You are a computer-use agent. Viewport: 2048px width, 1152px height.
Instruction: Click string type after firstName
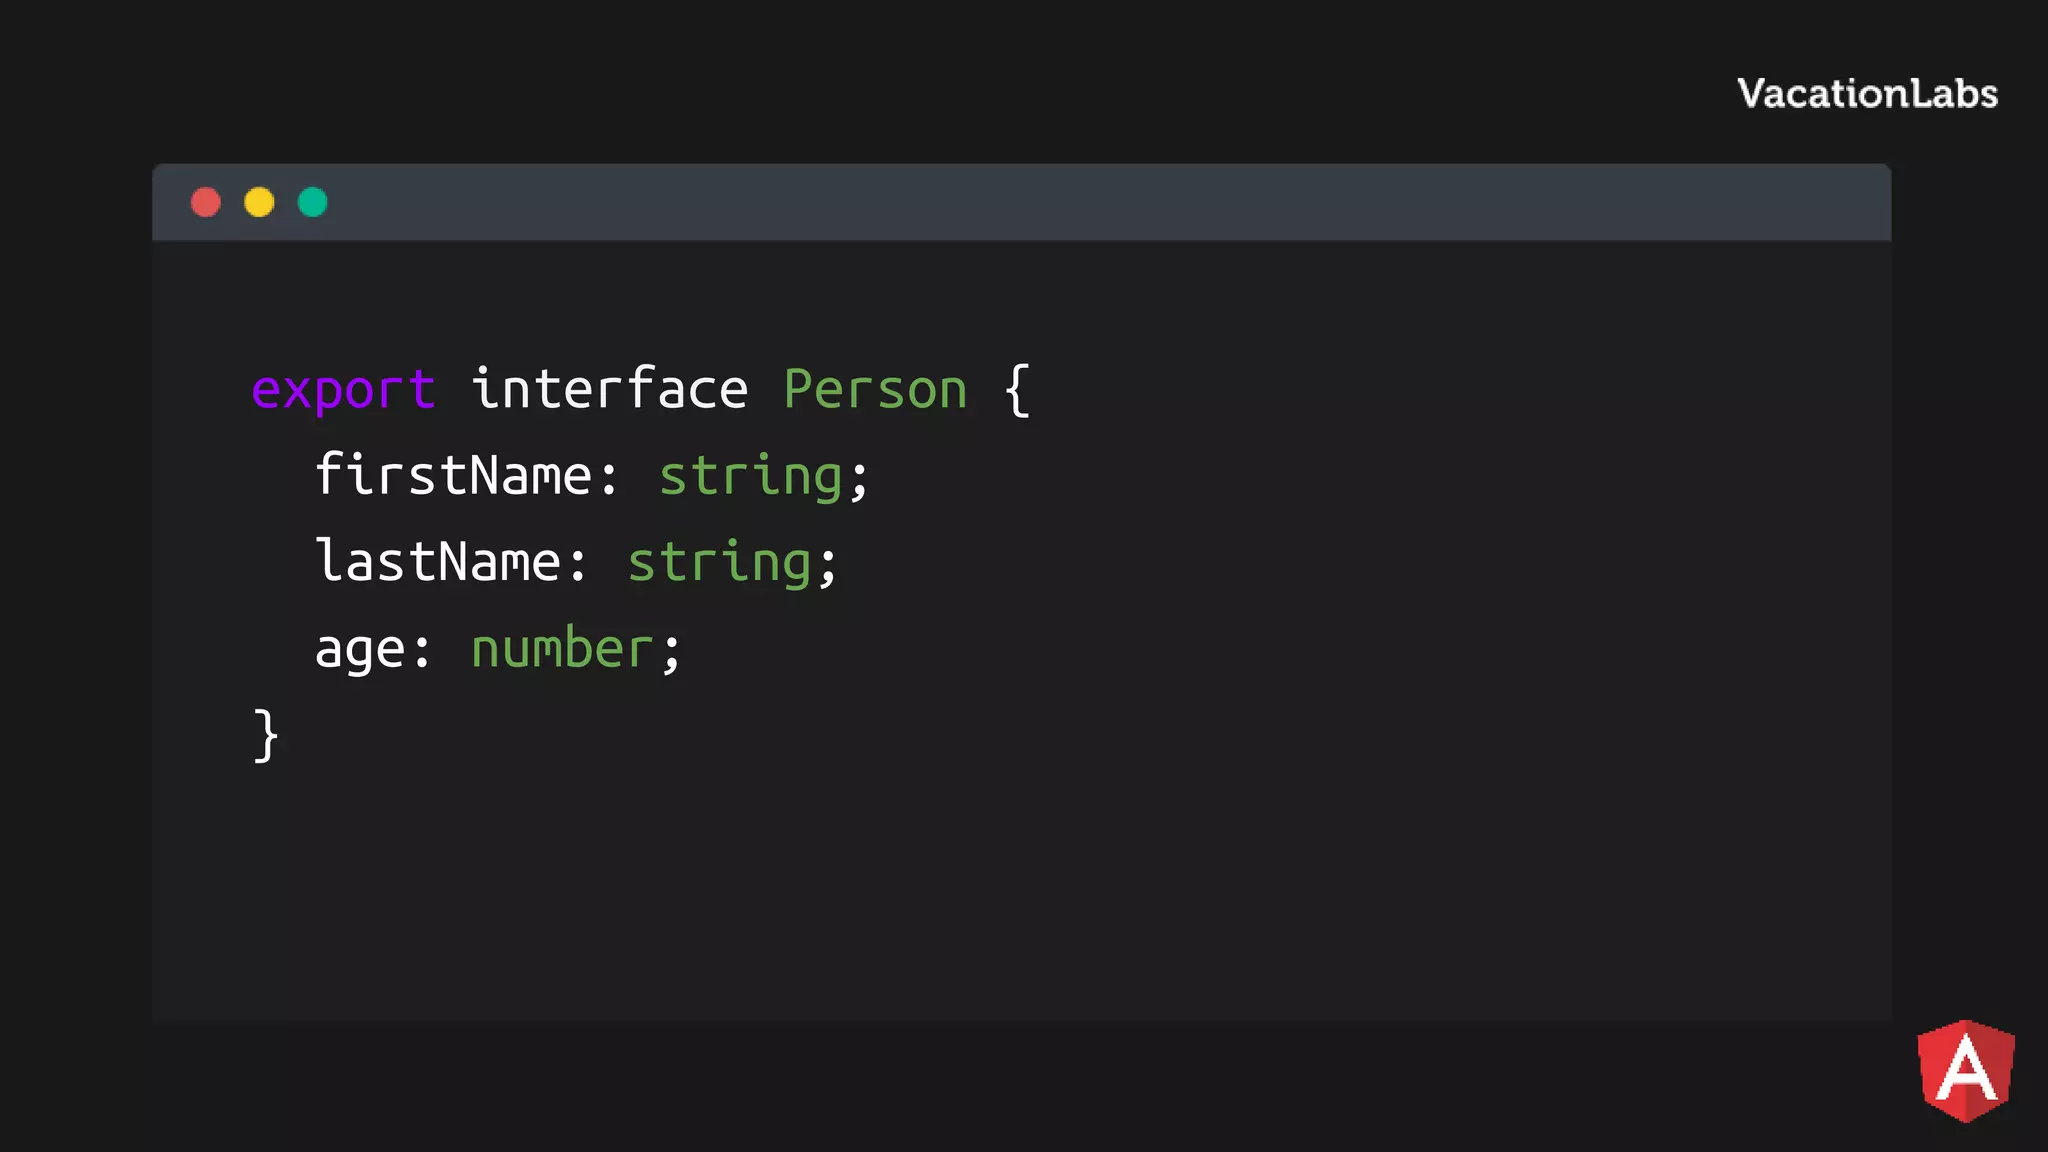(x=750, y=476)
